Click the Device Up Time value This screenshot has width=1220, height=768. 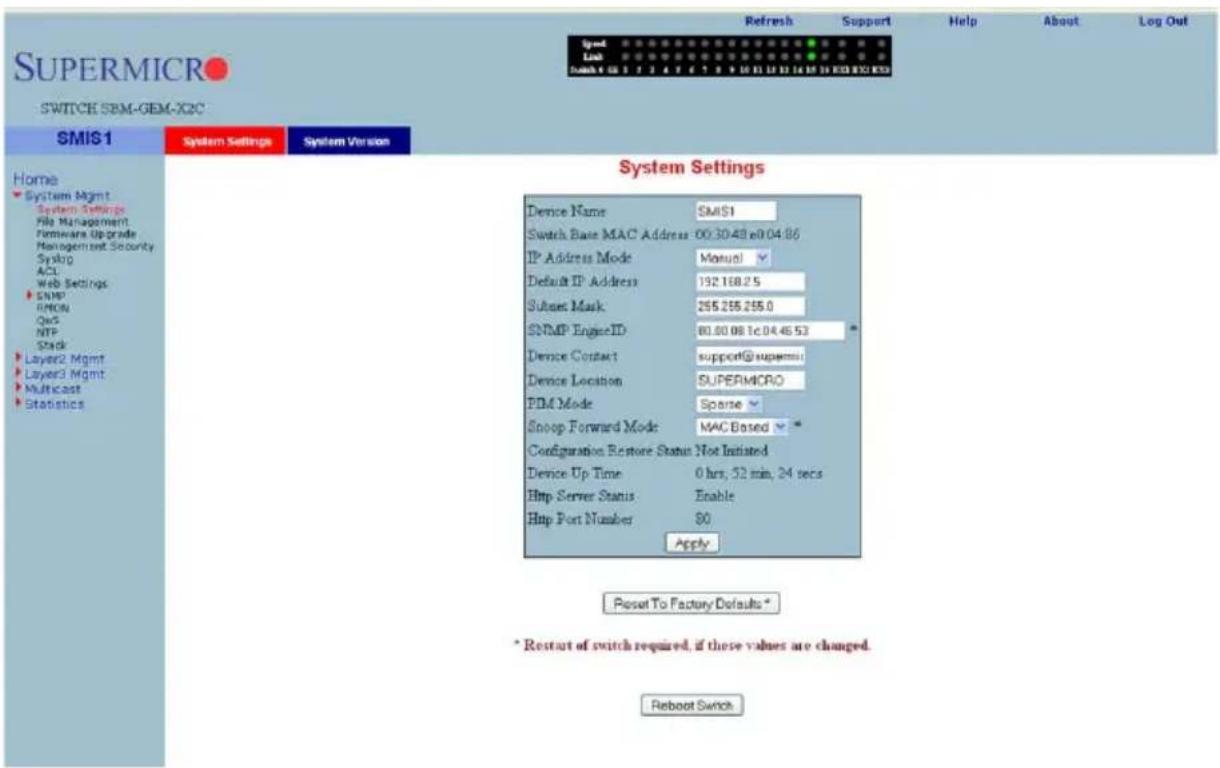click(759, 472)
